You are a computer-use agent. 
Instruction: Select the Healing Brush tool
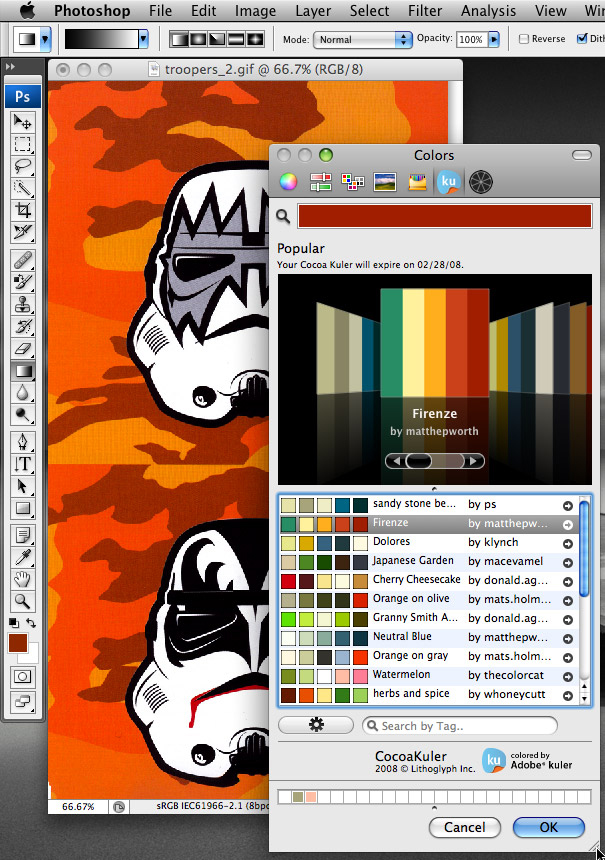pyautogui.click(x=22, y=260)
